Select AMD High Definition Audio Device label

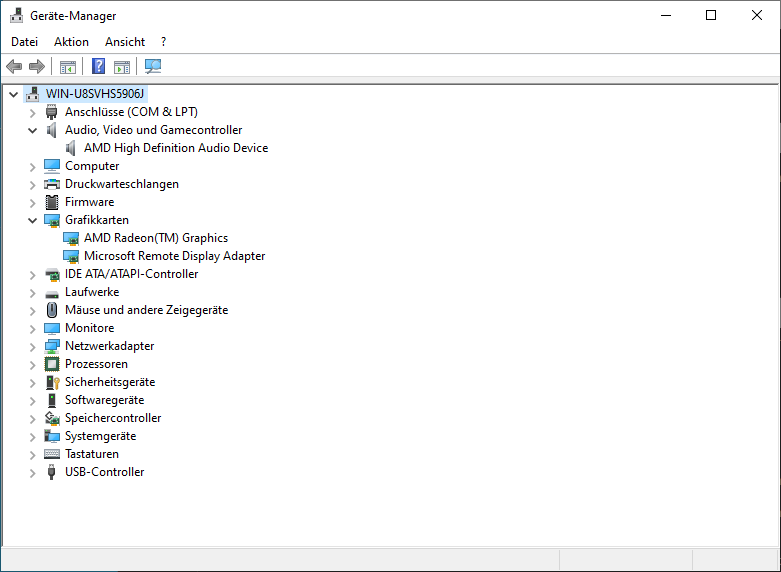(x=176, y=148)
